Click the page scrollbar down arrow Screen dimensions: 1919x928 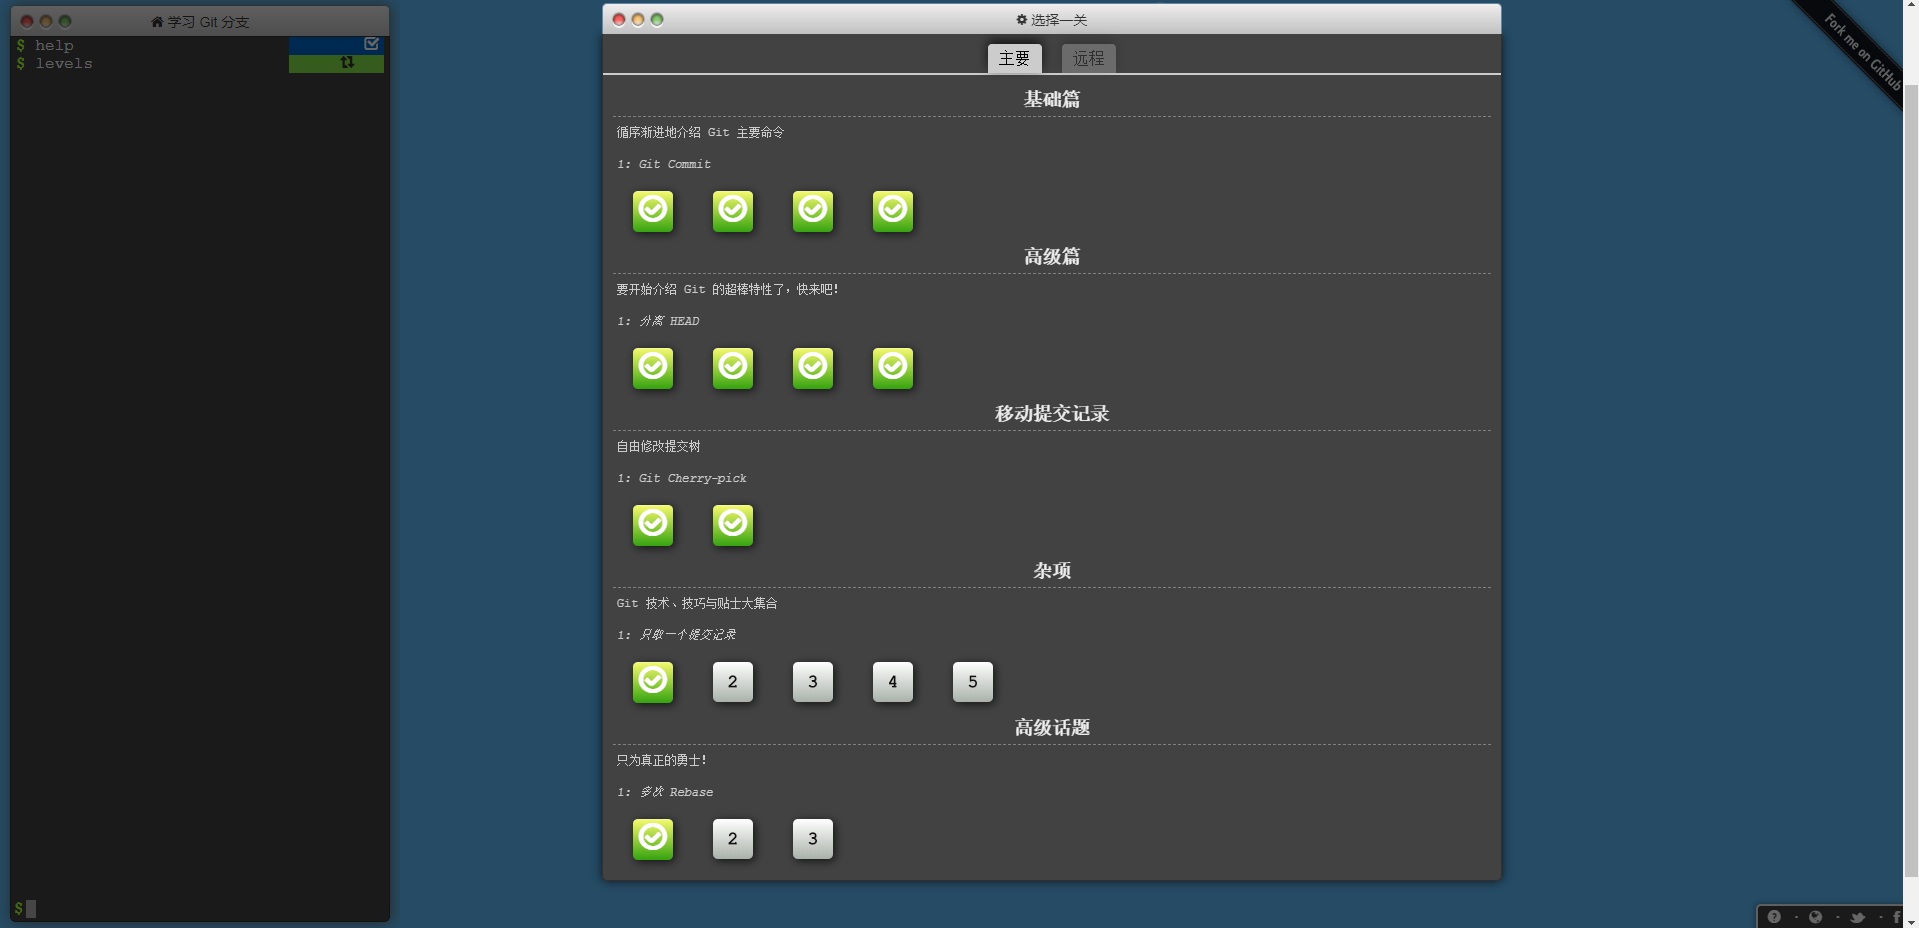(x=1911, y=921)
